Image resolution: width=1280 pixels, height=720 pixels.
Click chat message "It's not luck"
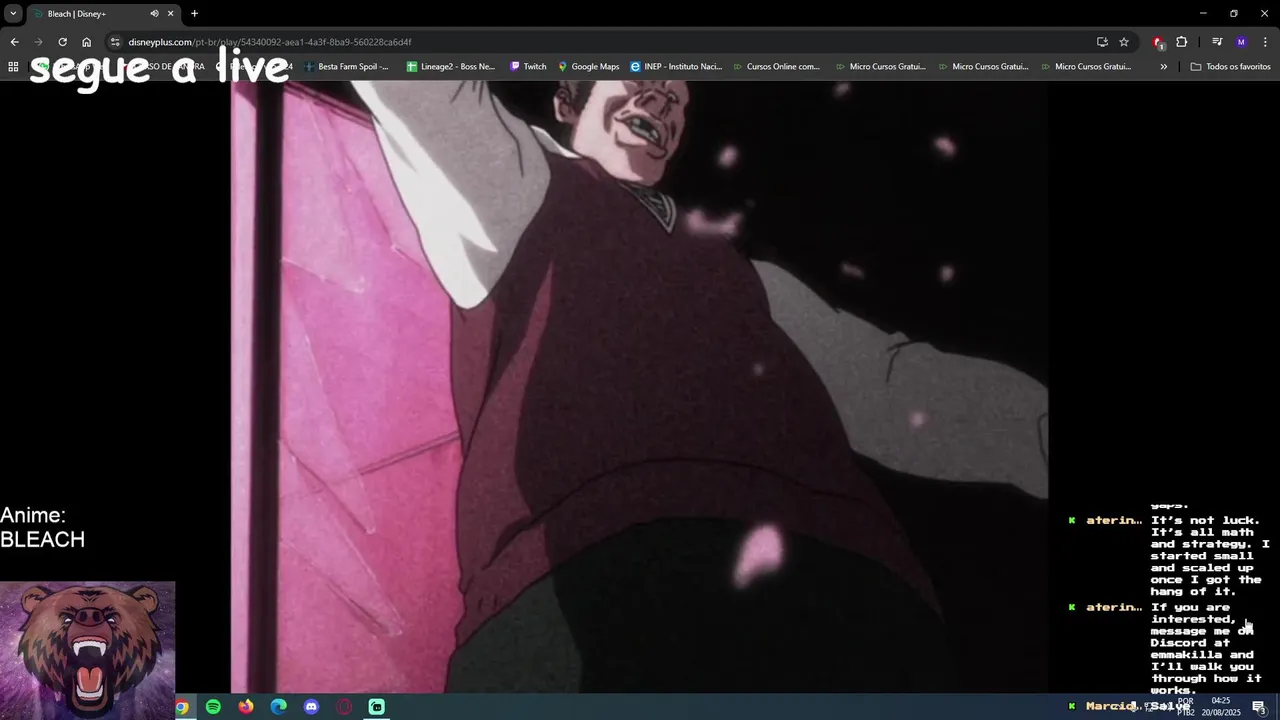1209,555
